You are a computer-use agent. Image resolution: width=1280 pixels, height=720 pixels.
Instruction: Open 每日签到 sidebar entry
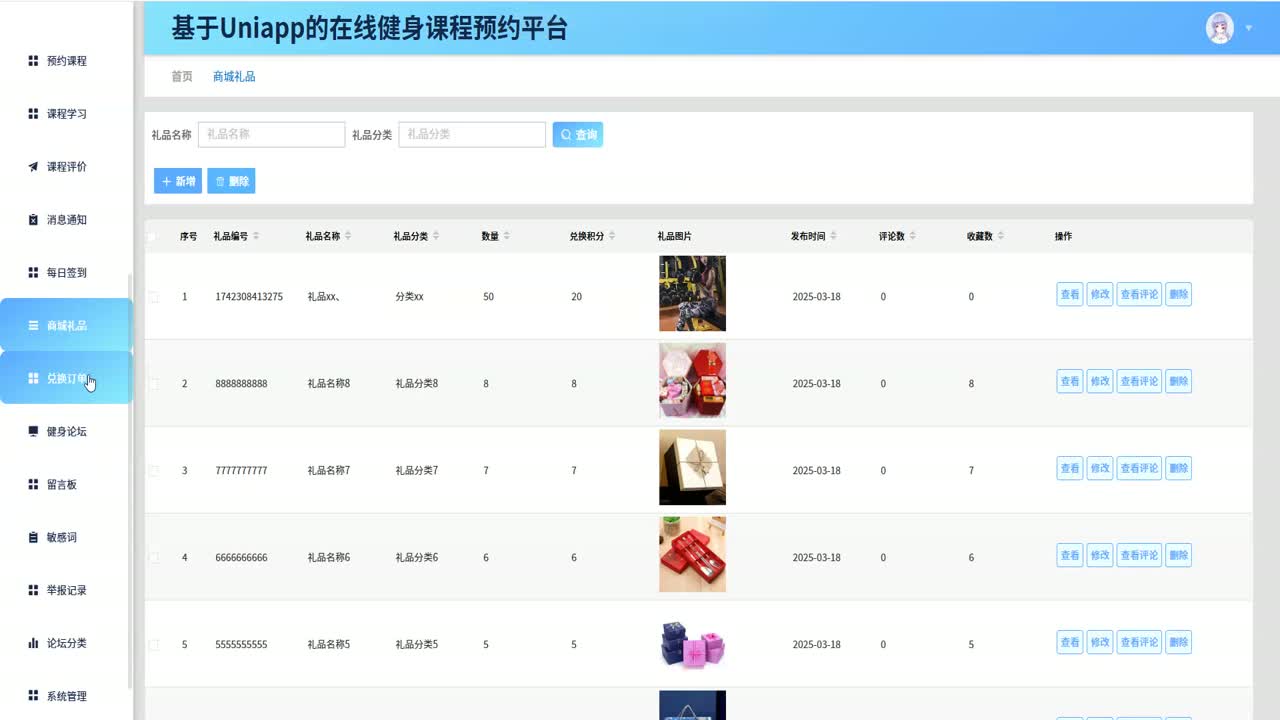pos(66,273)
